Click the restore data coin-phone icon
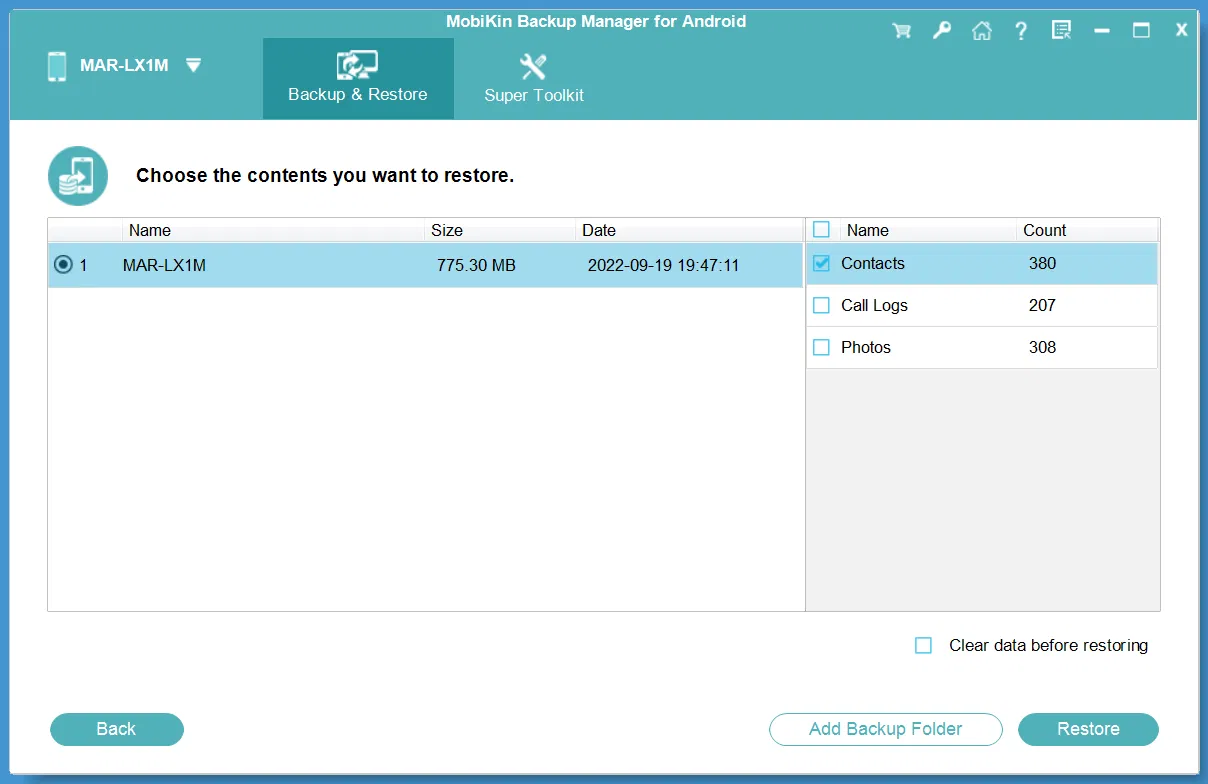Screen dimensions: 1208x784 [77, 175]
